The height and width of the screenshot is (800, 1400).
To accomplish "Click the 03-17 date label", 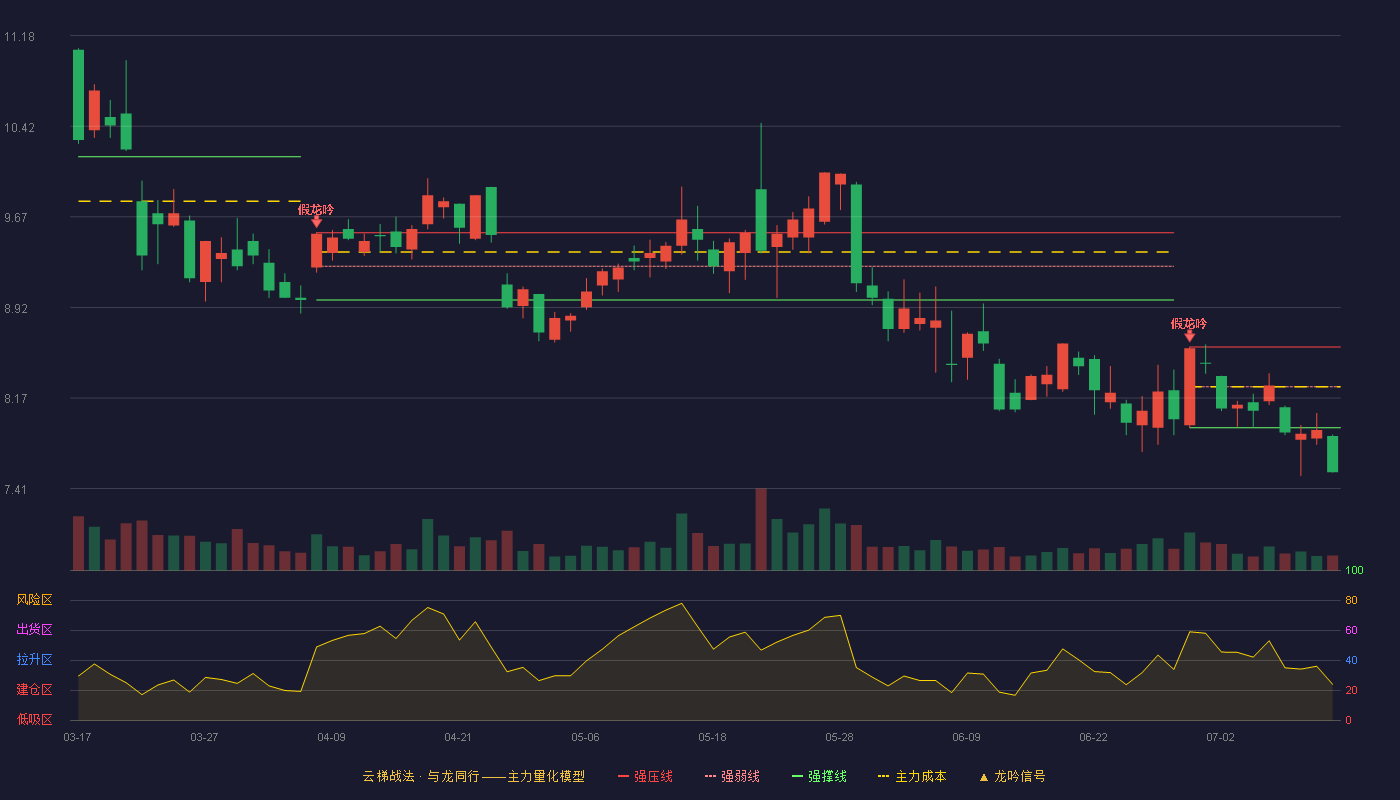I will 77,737.
